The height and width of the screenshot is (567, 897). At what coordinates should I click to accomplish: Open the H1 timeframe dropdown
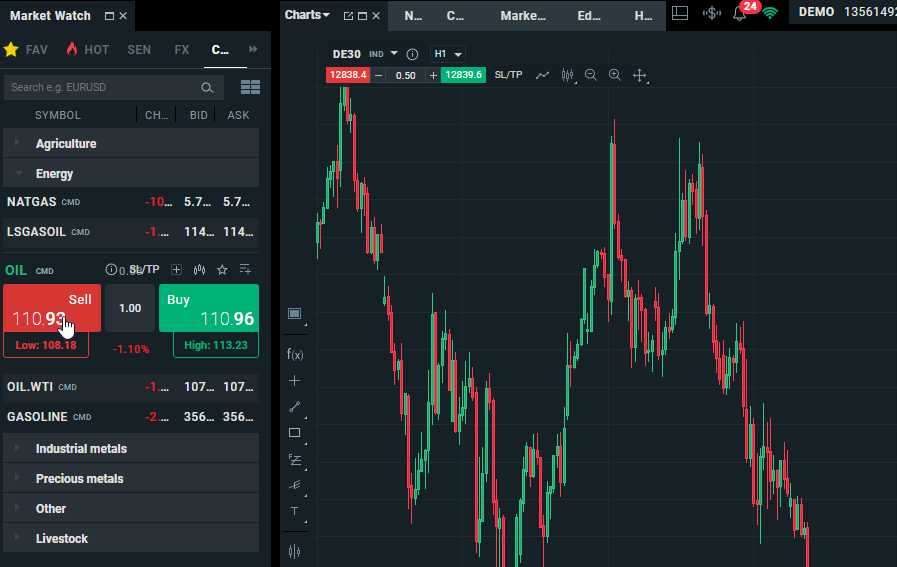pos(447,53)
